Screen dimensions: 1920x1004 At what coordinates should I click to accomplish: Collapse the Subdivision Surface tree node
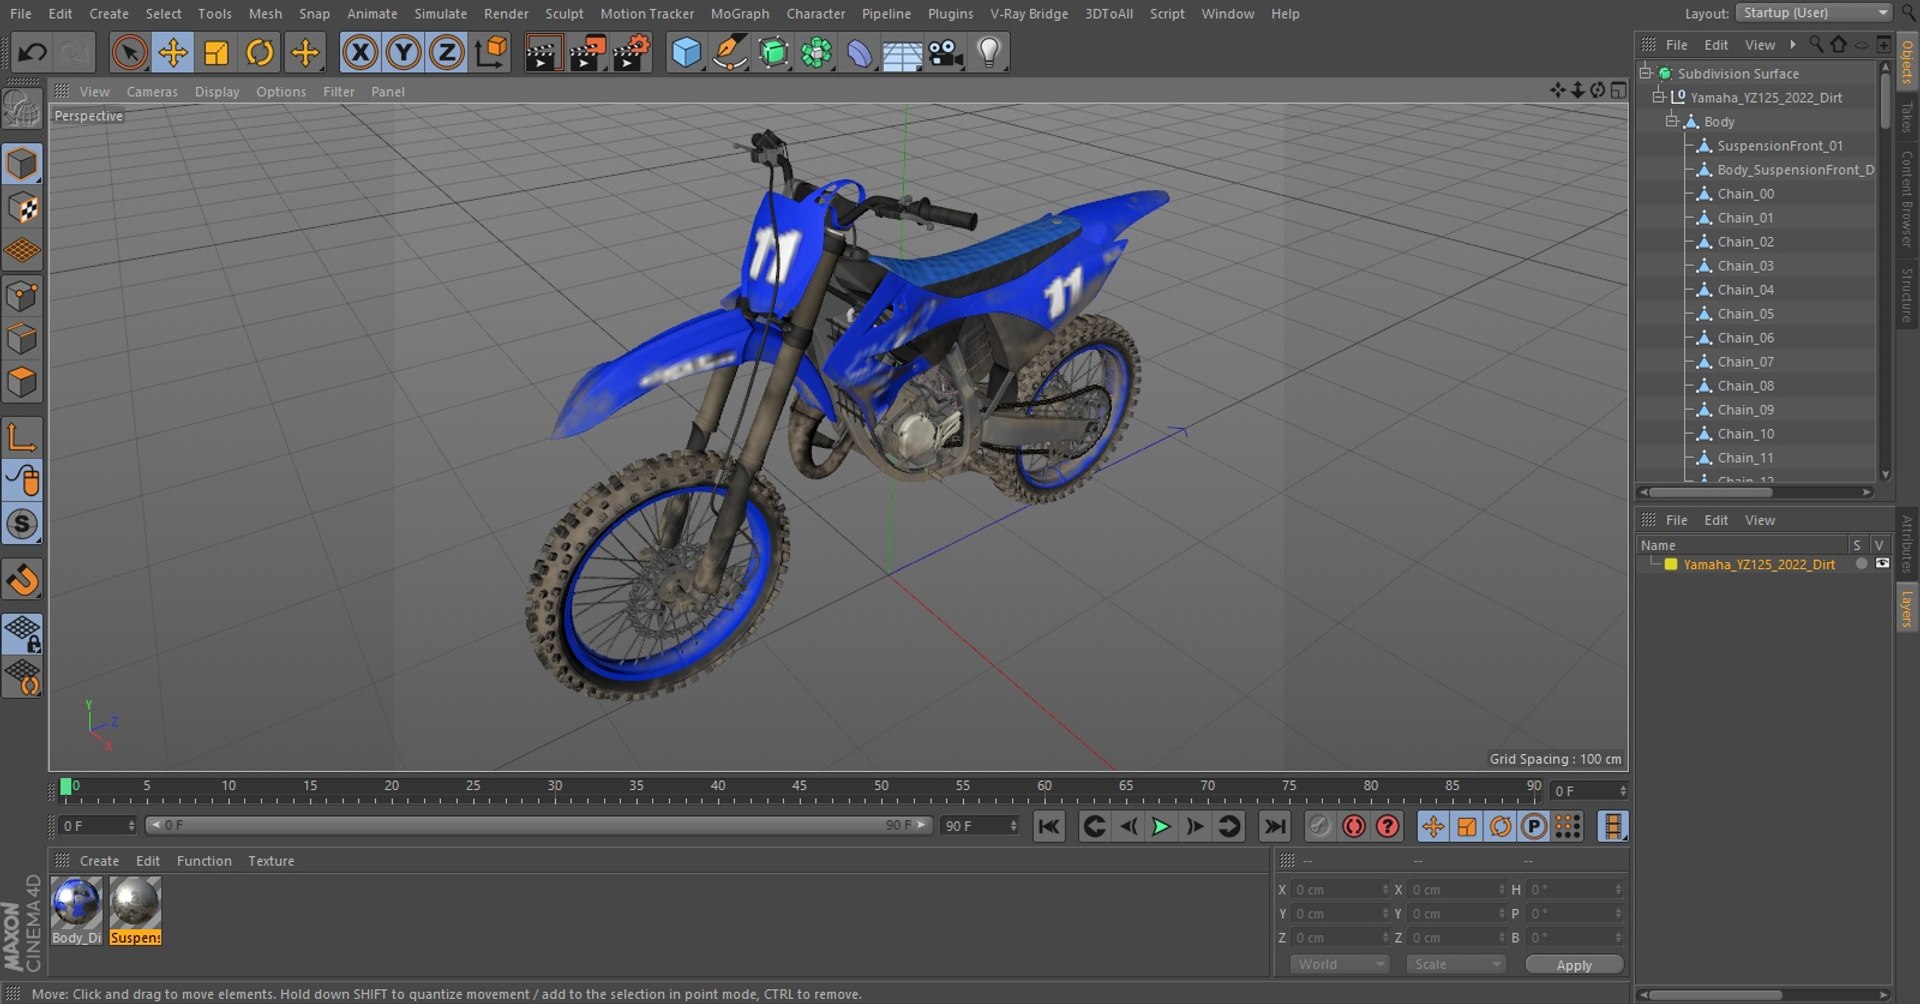pos(1645,72)
